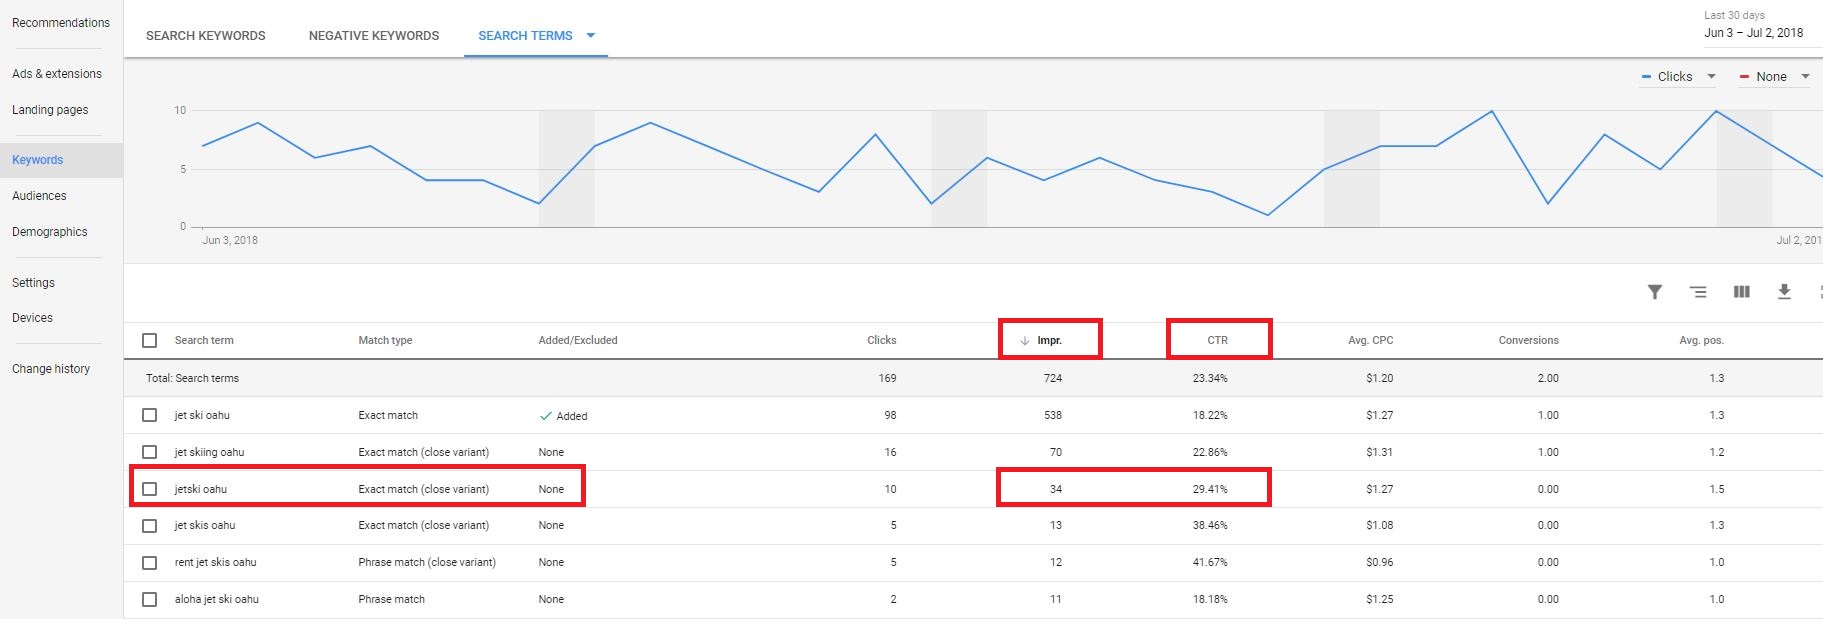This screenshot has height=619, width=1823.
Task: Sort by the Avg. pos. column header
Action: tap(1701, 341)
